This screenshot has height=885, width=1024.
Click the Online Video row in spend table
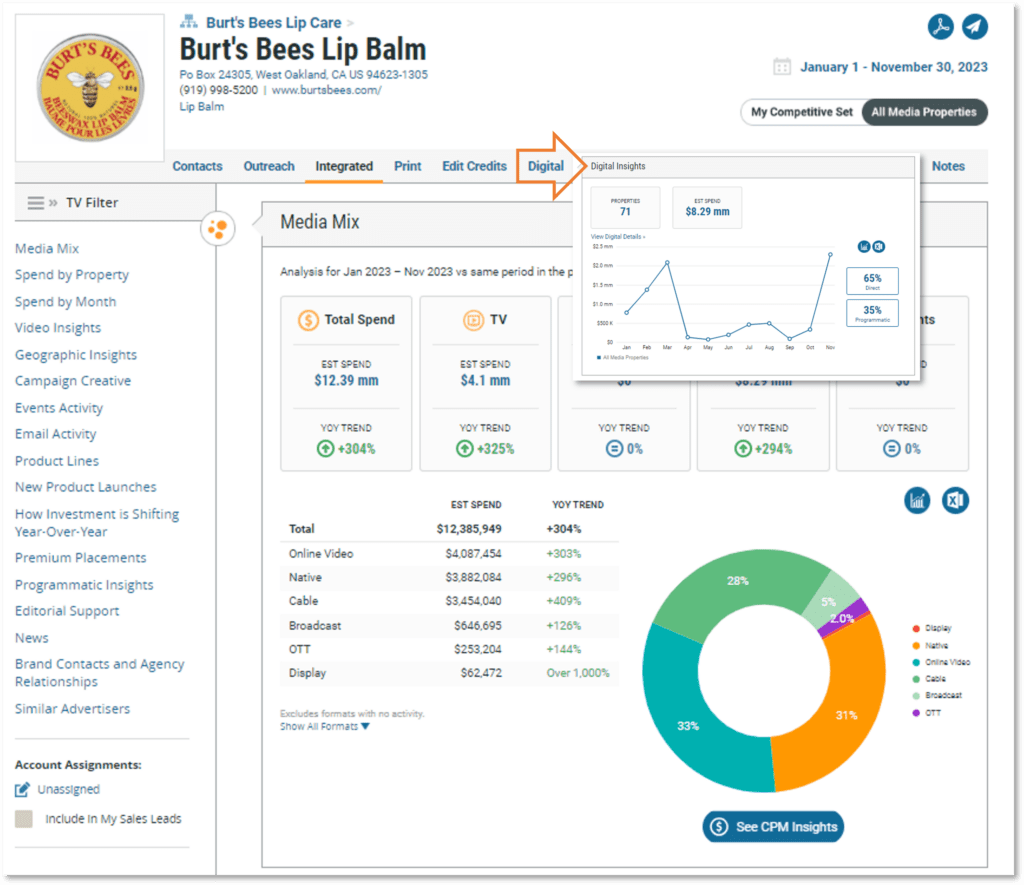[449, 554]
